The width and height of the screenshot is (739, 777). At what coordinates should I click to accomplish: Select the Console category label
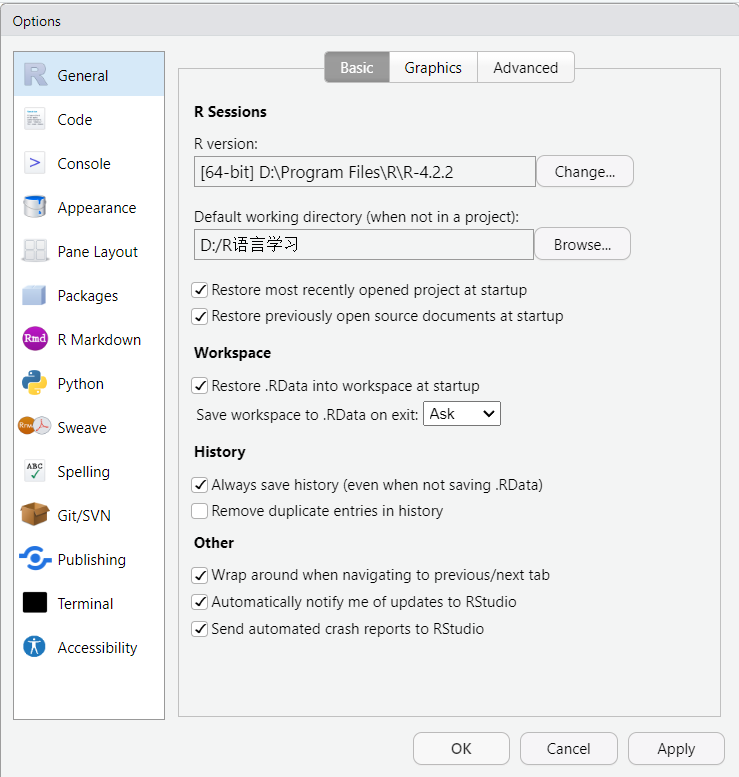84,164
